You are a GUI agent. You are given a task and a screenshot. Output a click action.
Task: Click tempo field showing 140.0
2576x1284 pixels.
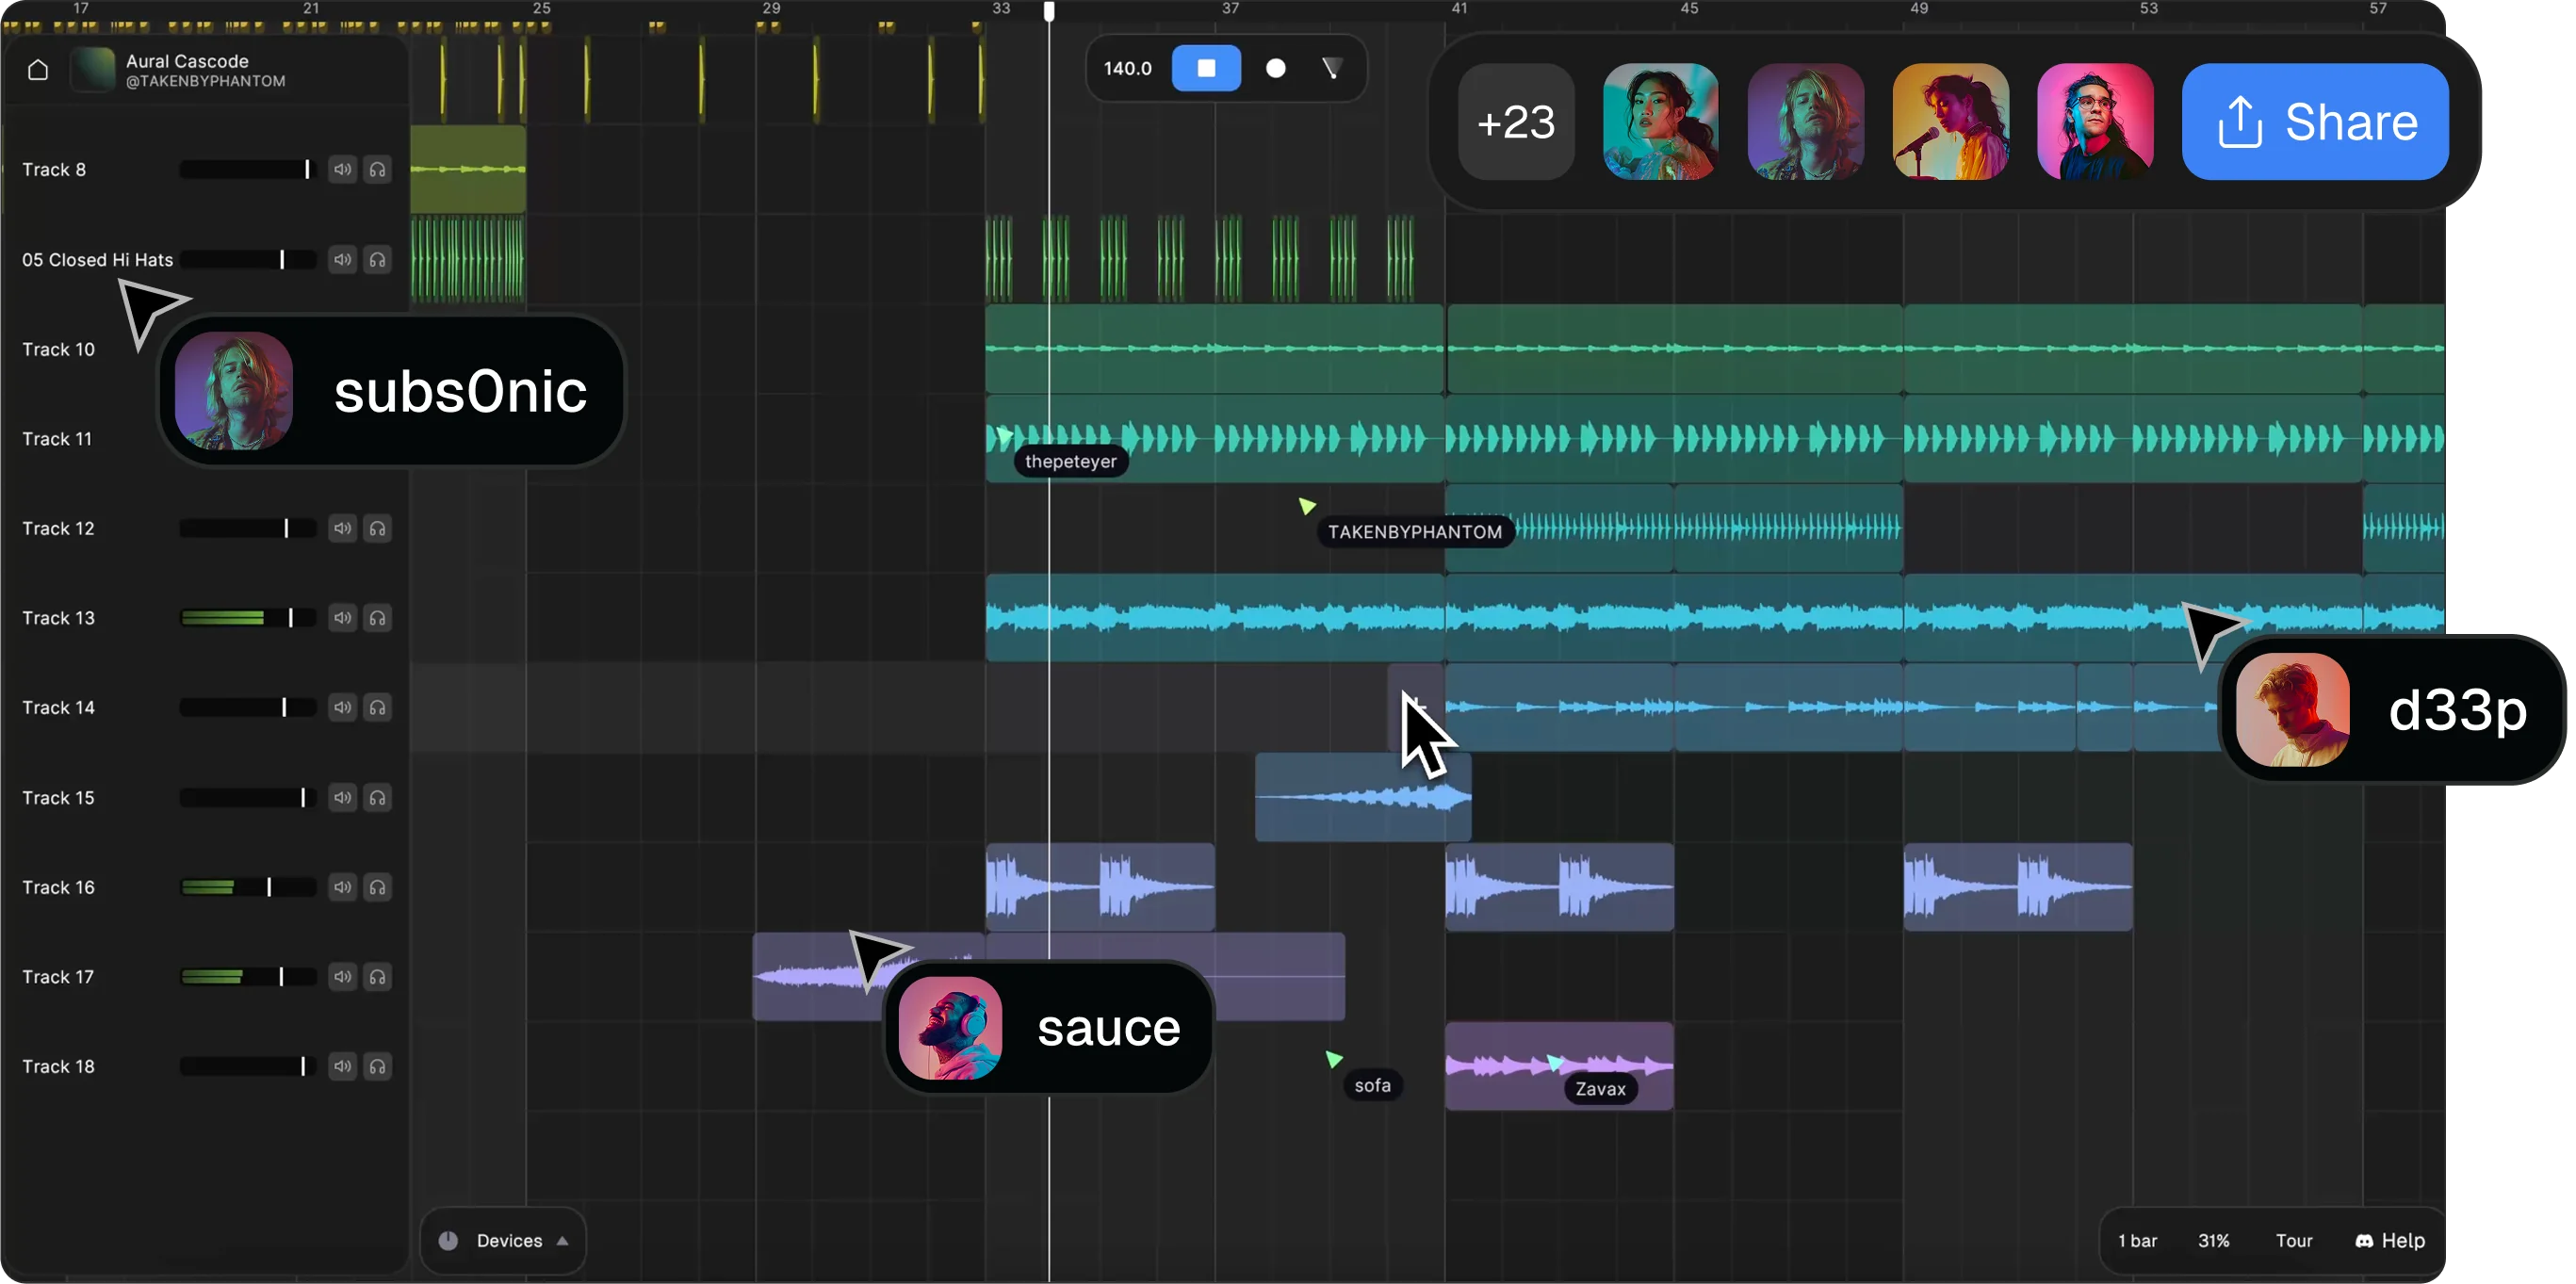point(1127,68)
